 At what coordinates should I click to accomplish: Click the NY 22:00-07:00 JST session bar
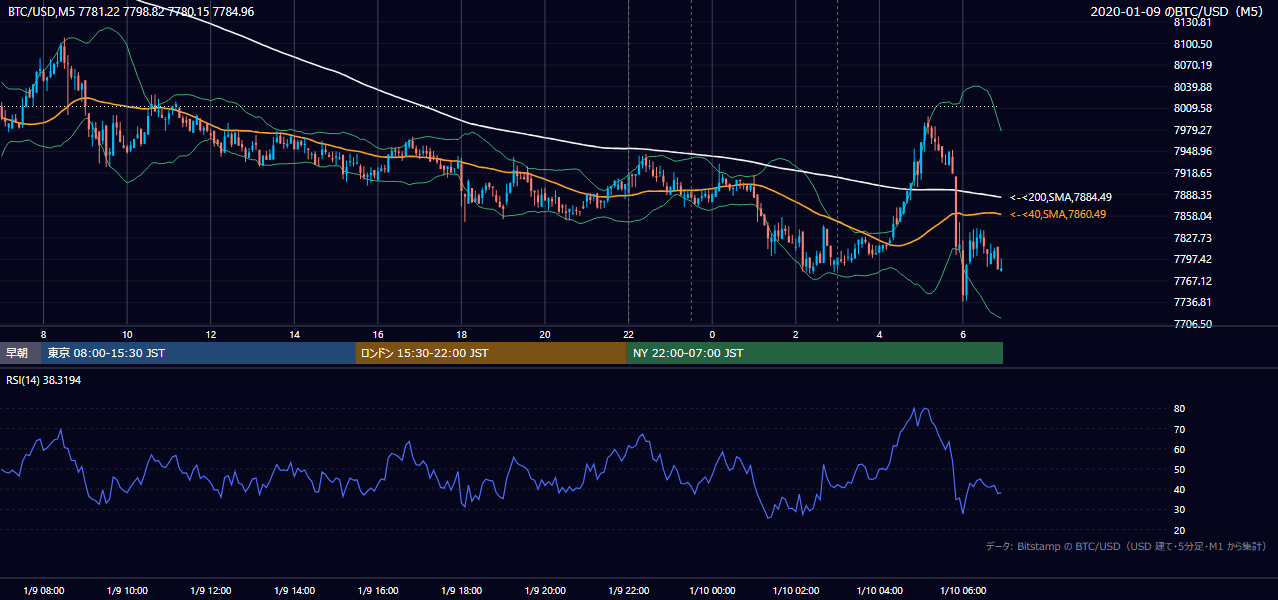click(815, 353)
